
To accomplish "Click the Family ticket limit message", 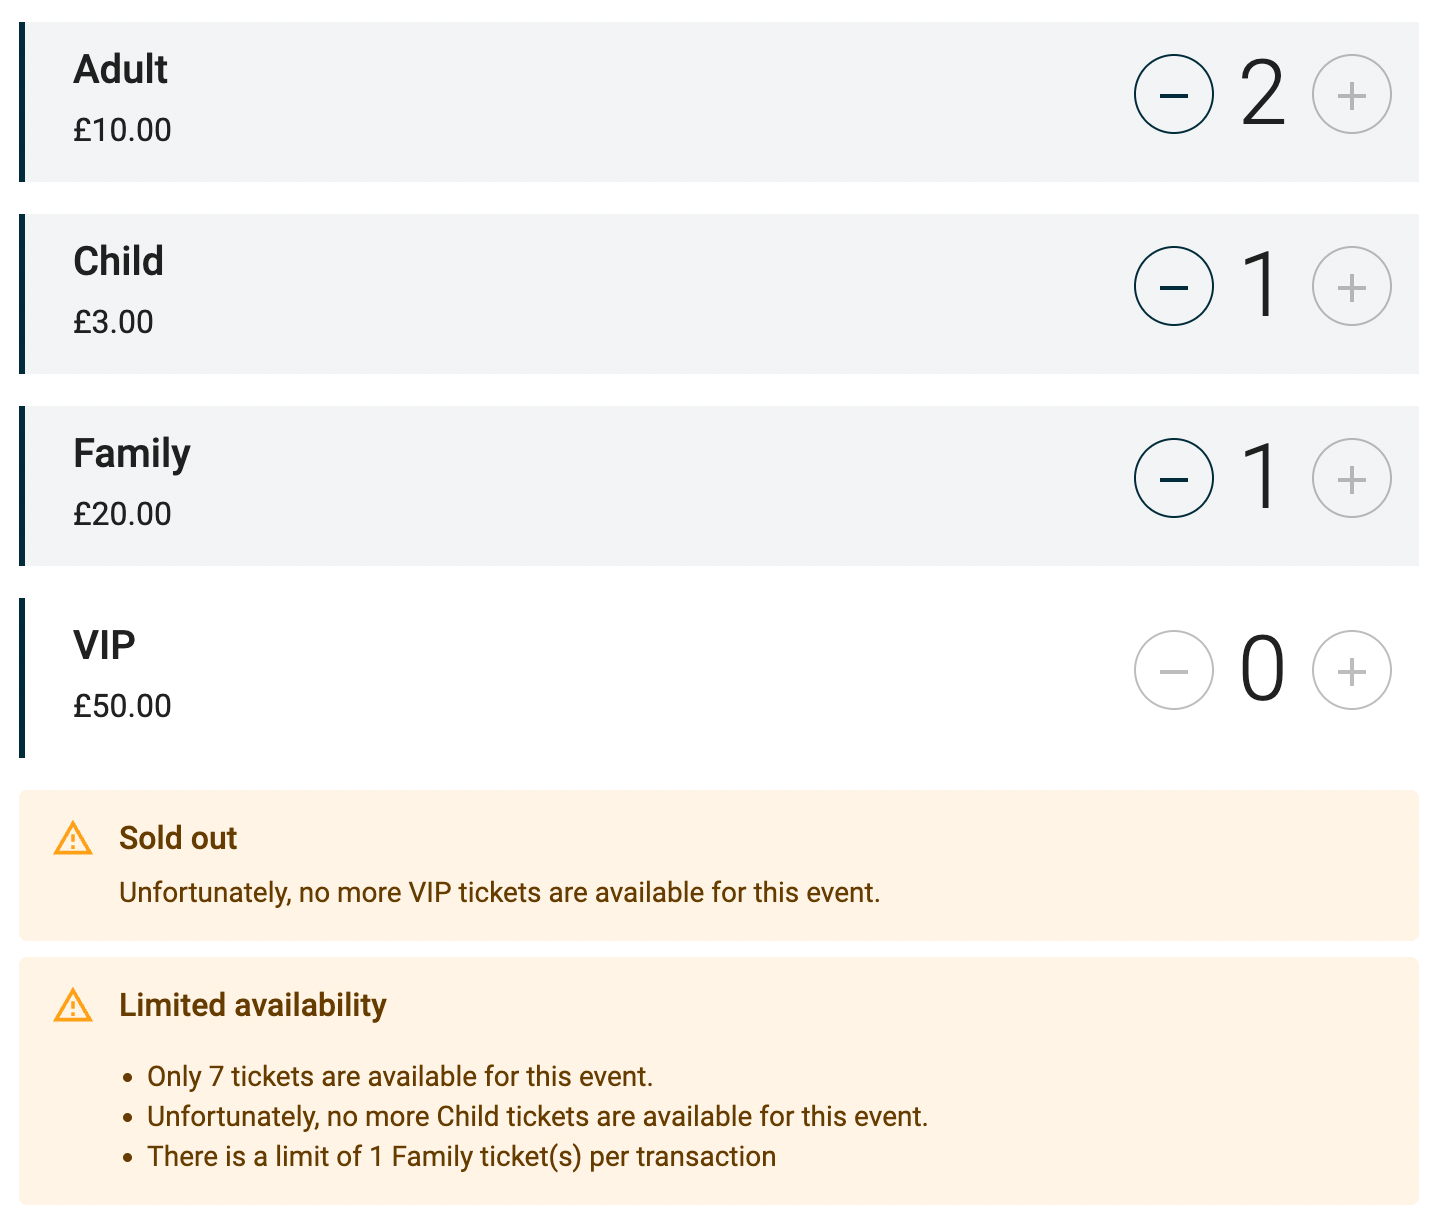I will click(461, 1157).
